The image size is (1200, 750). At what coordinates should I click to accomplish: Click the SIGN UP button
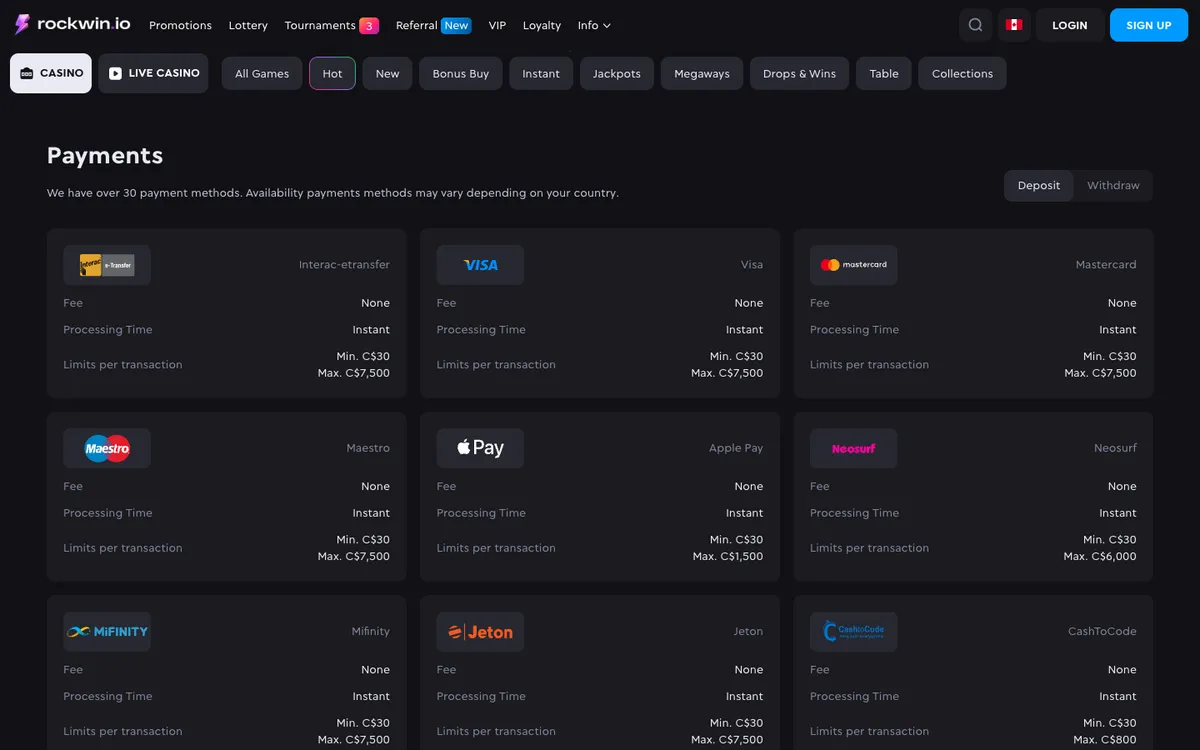pyautogui.click(x=1148, y=25)
